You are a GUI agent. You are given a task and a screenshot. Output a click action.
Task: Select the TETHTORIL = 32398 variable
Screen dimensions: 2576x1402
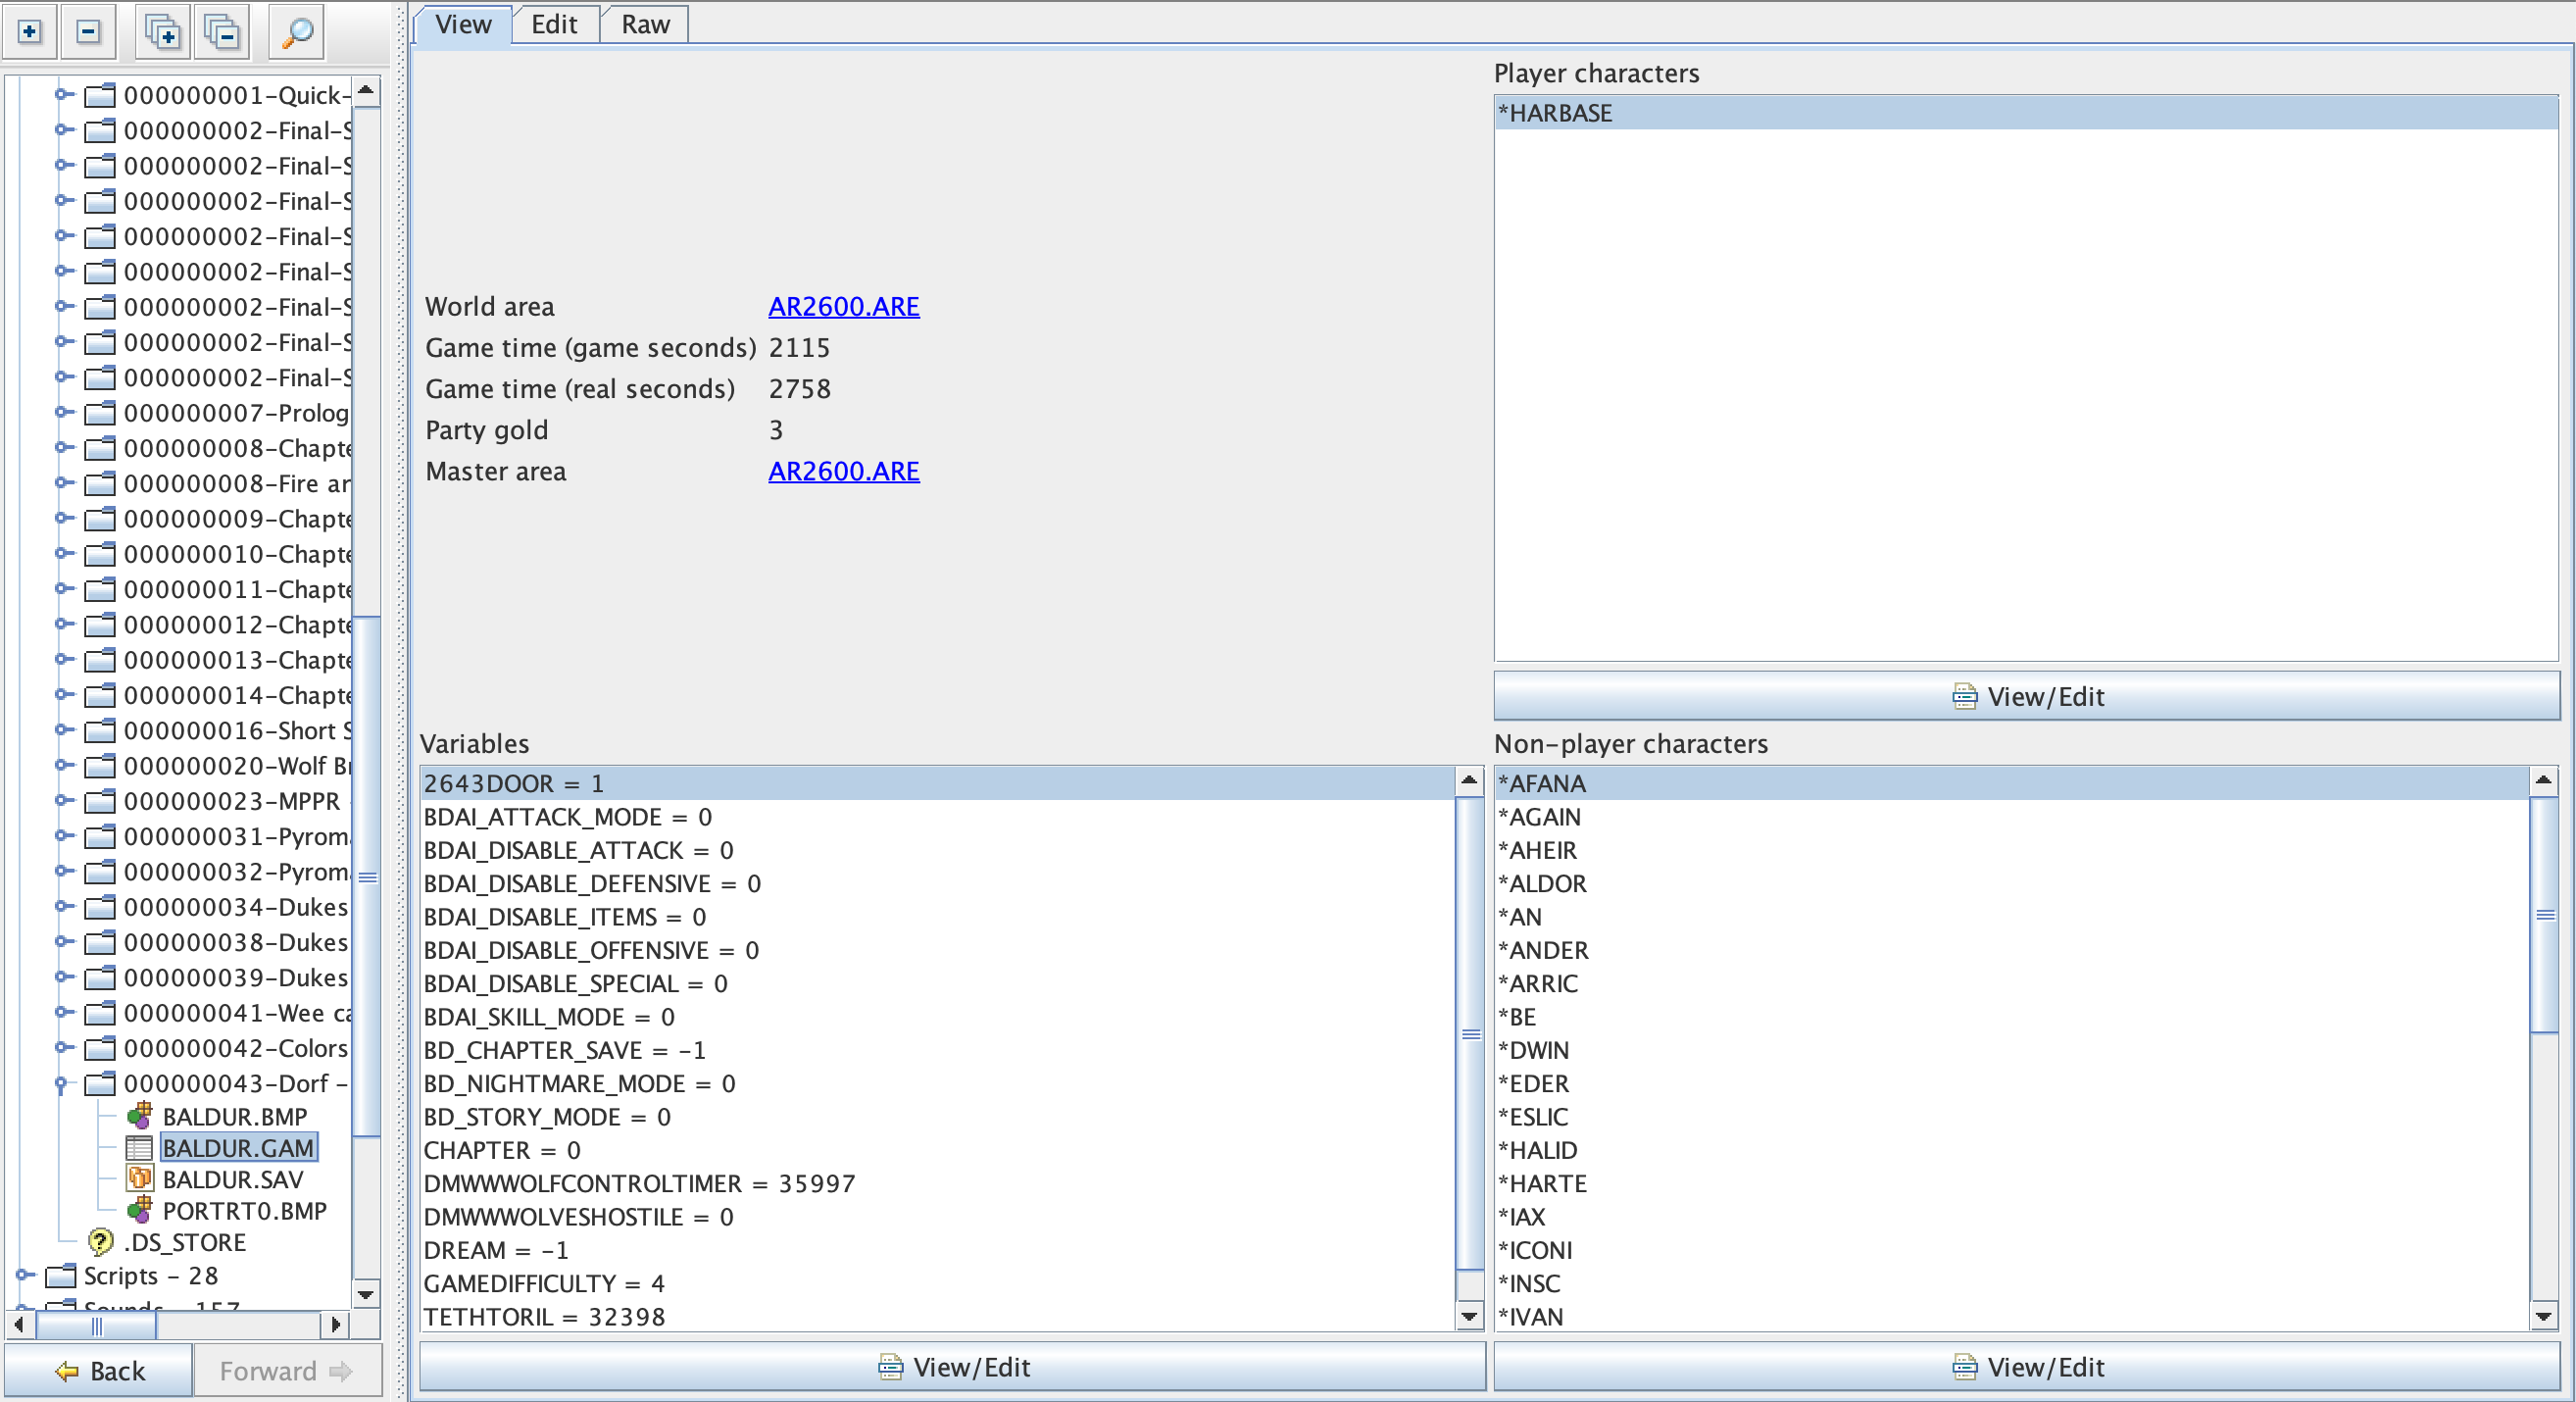[x=937, y=1316]
